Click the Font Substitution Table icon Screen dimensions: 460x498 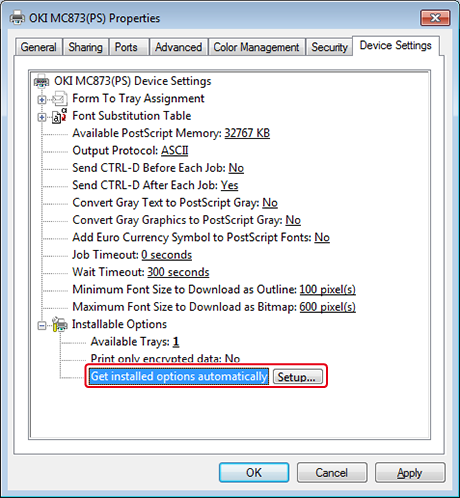pos(60,116)
